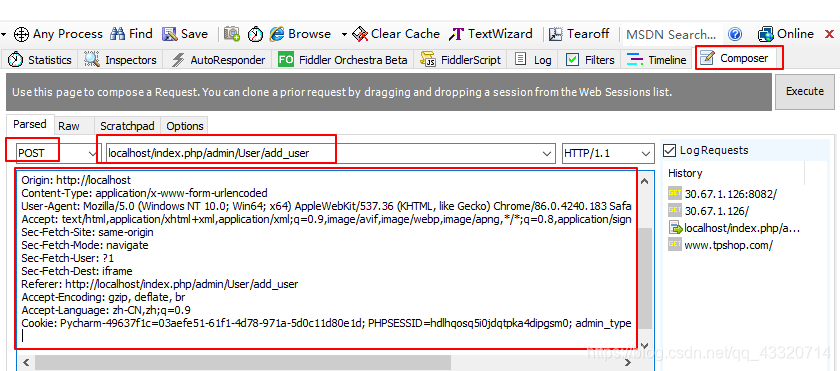Click the Save toolbar button
The width and height of the screenshot is (840, 371).
(x=185, y=34)
